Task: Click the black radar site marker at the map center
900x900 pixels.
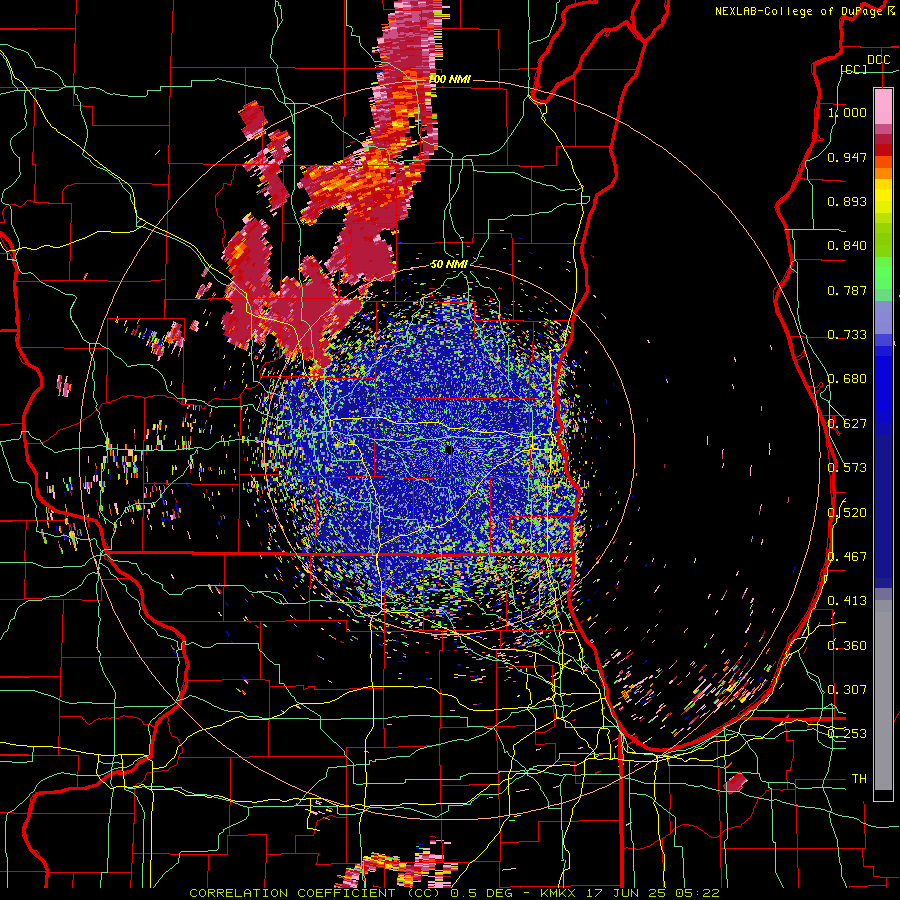Action: coord(449,450)
